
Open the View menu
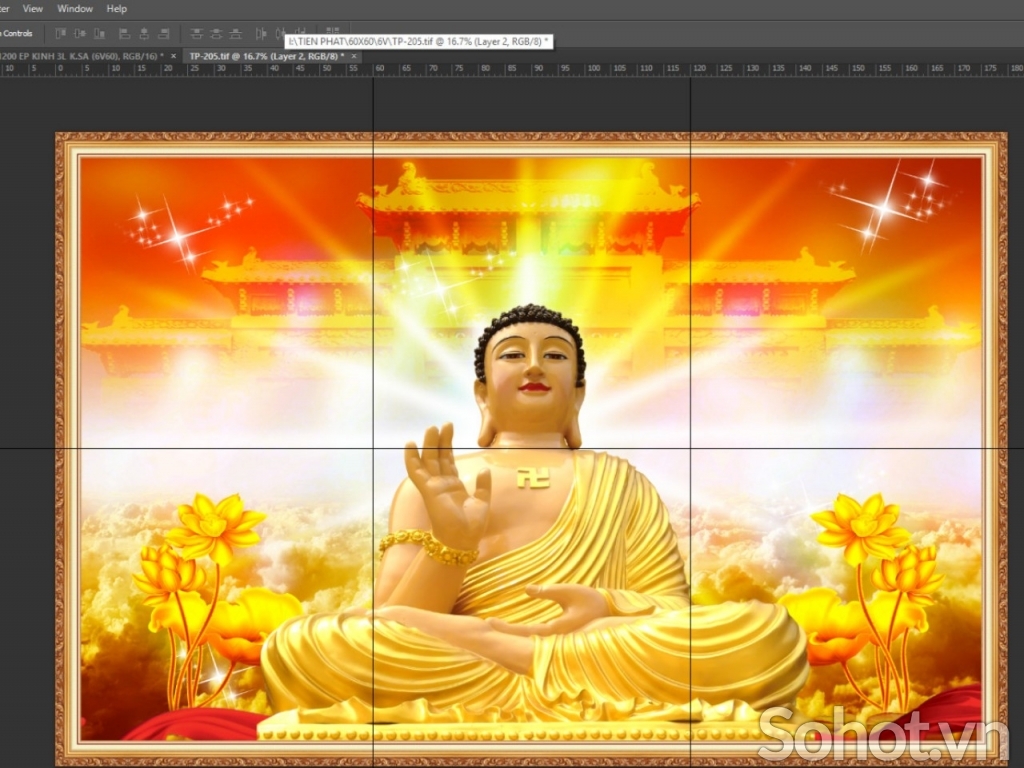[x=33, y=8]
